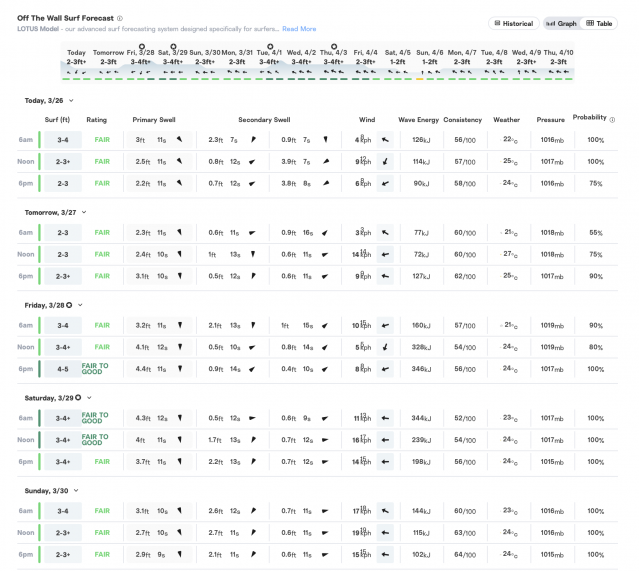Collapse the Today, 3/26 section chevron
The height and width of the screenshot is (571, 639).
coord(71,100)
